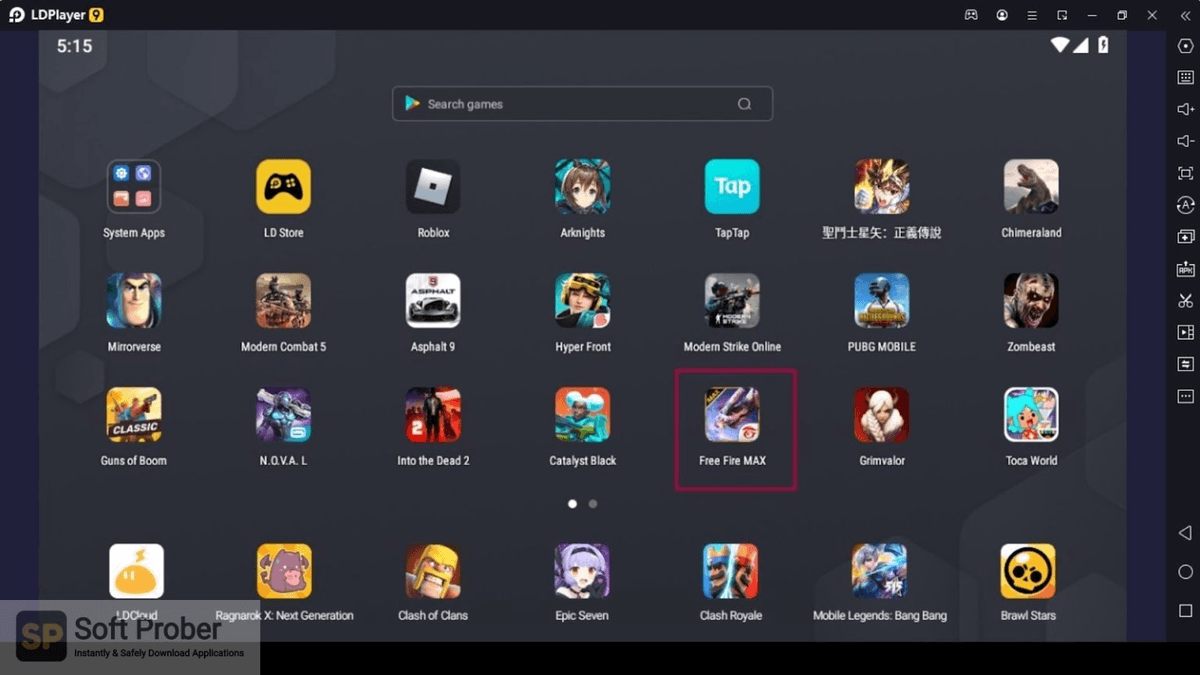Open Toca World app
The height and width of the screenshot is (675, 1200).
(x=1031, y=415)
